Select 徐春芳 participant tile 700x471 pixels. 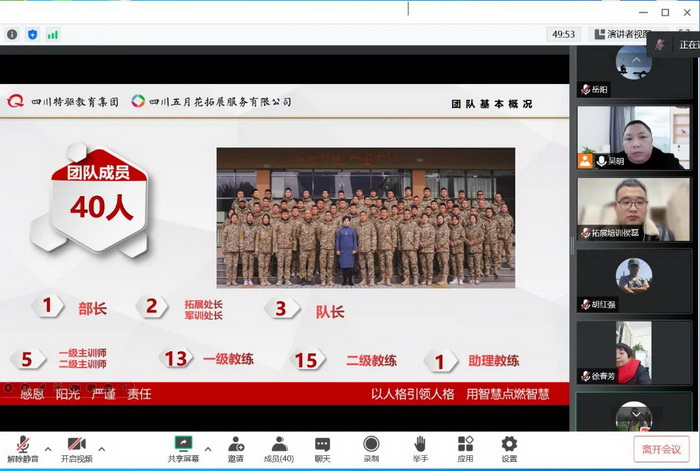(634, 353)
